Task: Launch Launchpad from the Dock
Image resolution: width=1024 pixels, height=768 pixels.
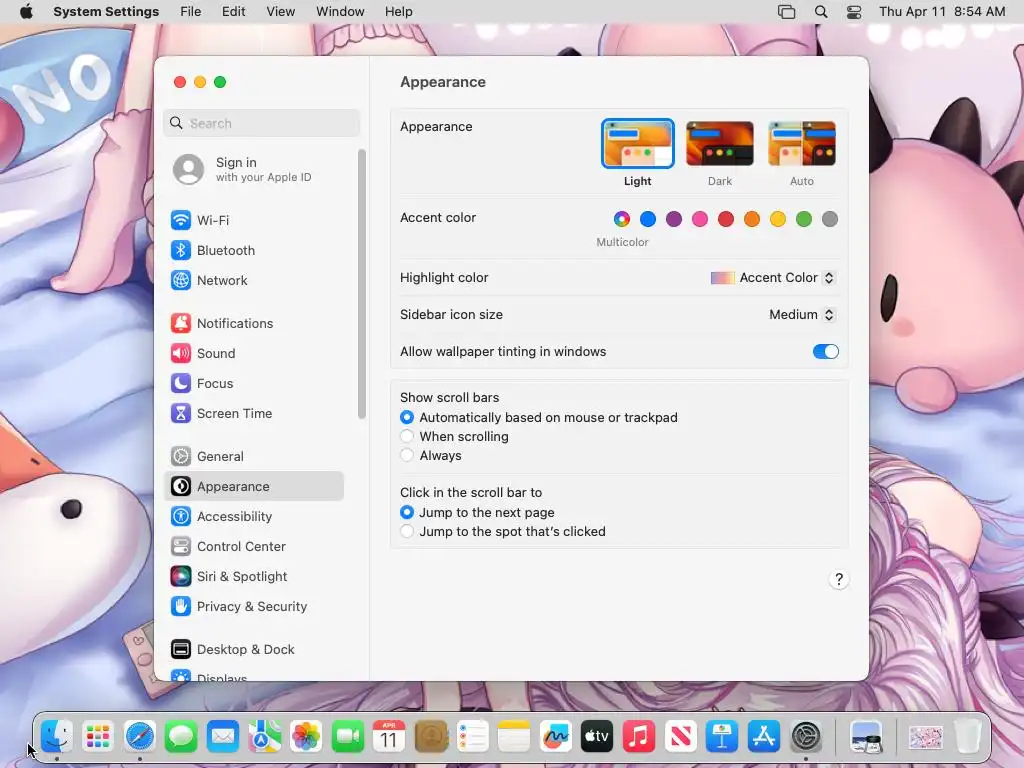Action: (98, 737)
